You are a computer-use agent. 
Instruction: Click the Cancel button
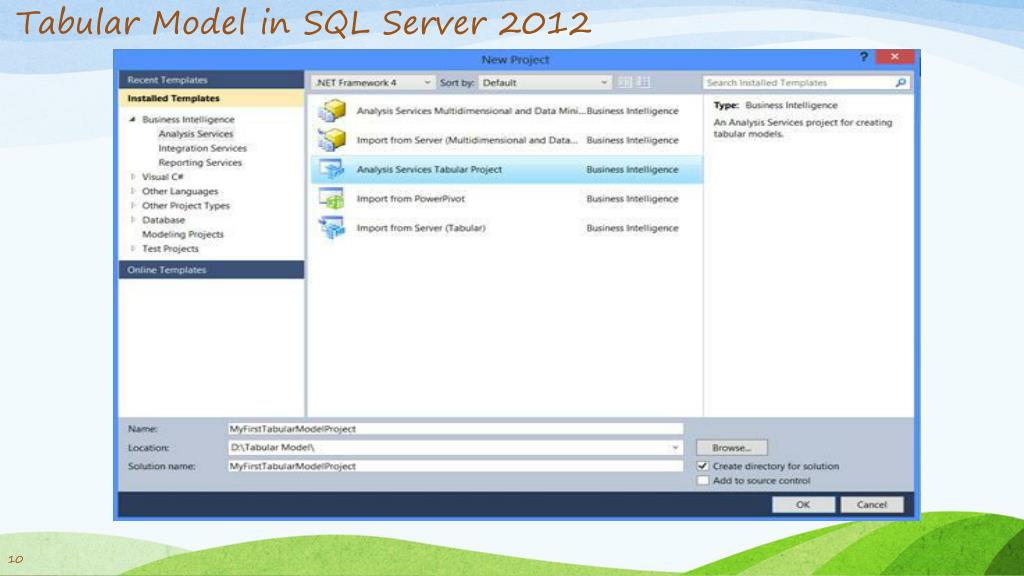point(872,505)
